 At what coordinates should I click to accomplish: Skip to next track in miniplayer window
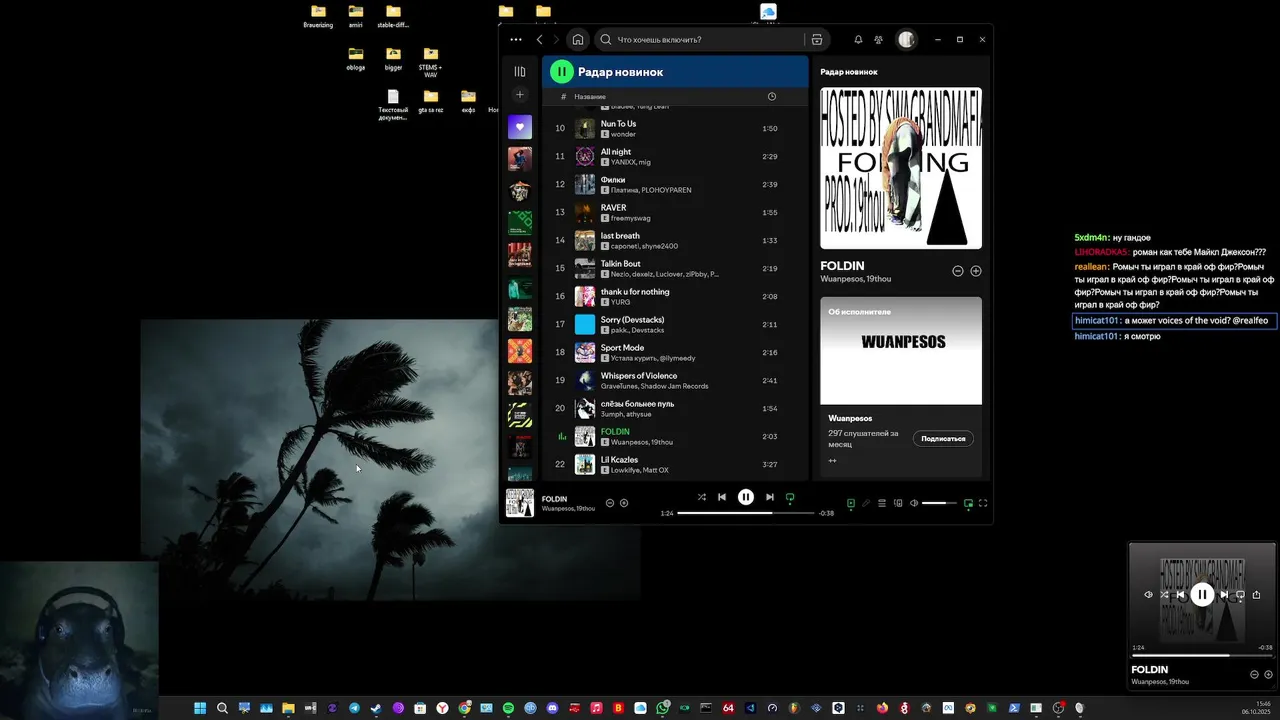(1224, 594)
